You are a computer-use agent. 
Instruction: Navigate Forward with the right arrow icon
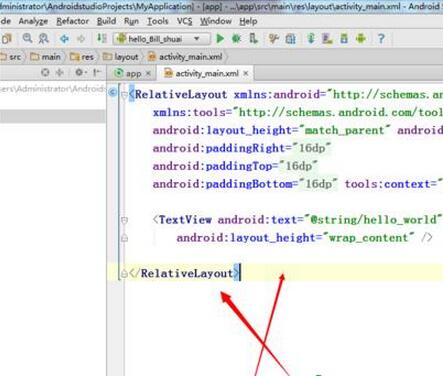pyautogui.click(x=81, y=39)
